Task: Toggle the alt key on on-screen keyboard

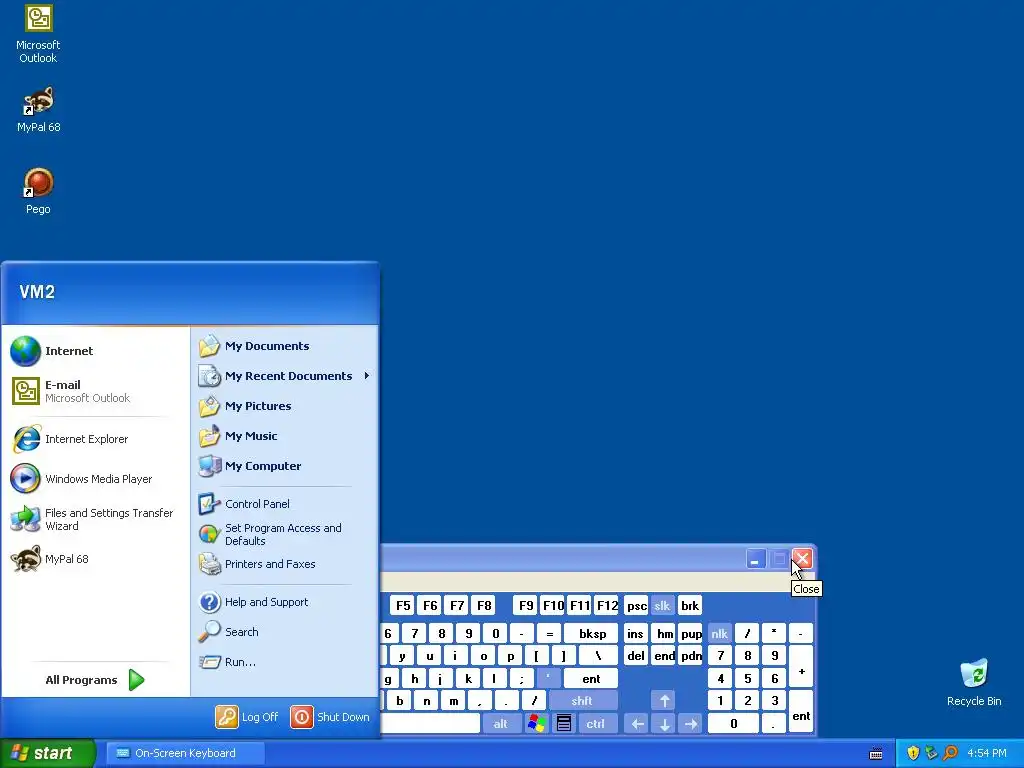Action: [501, 724]
